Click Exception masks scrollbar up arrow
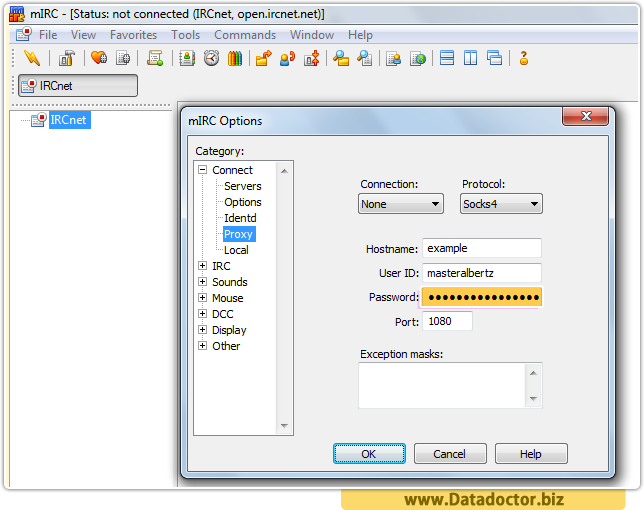The image size is (644, 510). click(534, 373)
